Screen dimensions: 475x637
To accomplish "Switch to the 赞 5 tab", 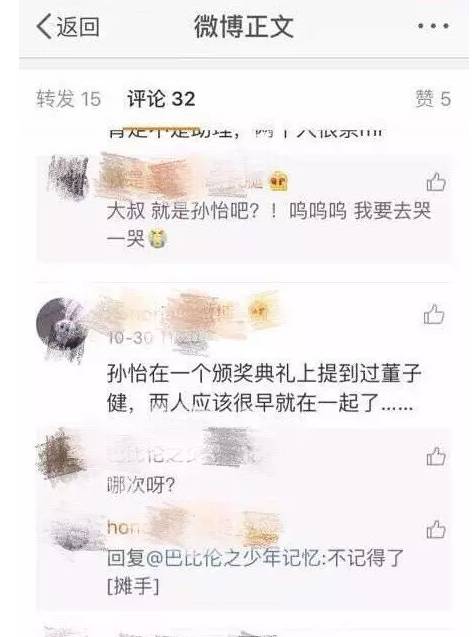I will click(x=433, y=99).
